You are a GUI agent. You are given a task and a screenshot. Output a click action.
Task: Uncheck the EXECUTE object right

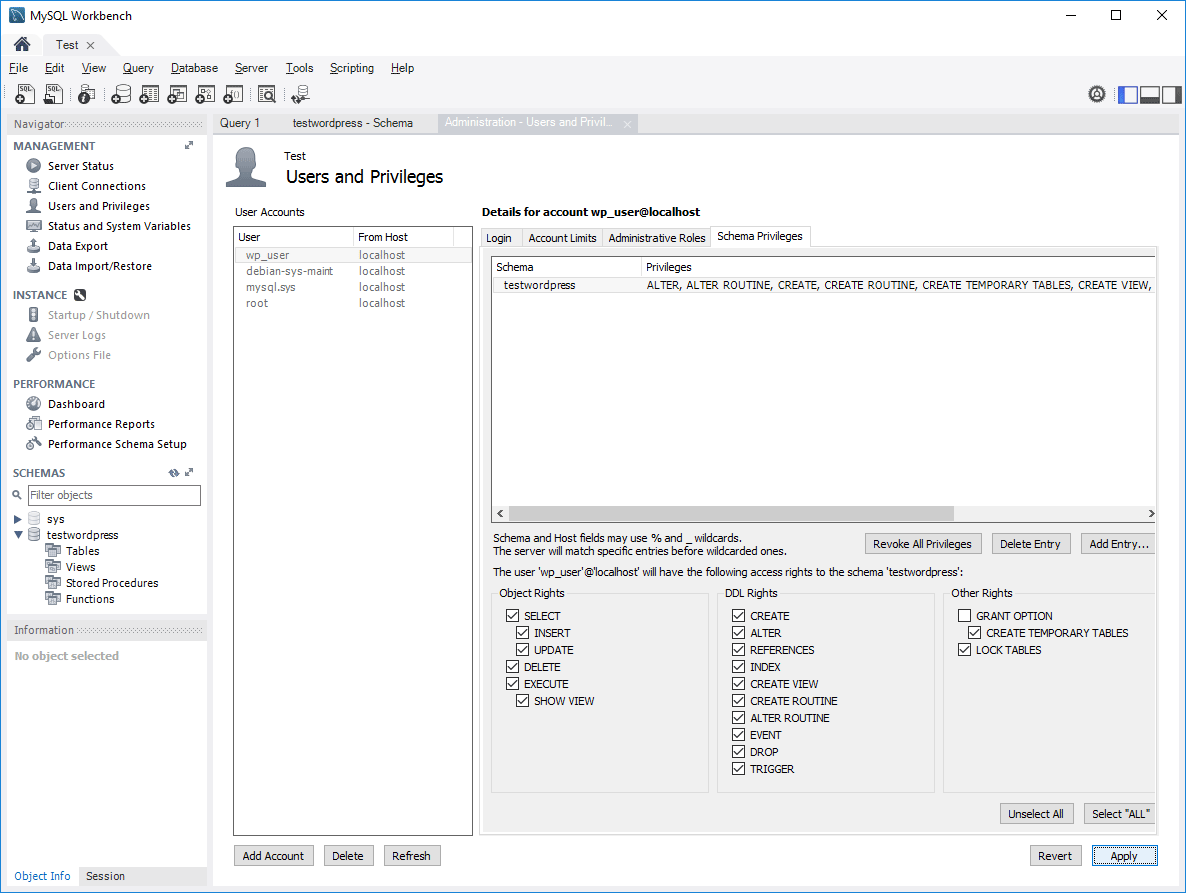tap(513, 684)
